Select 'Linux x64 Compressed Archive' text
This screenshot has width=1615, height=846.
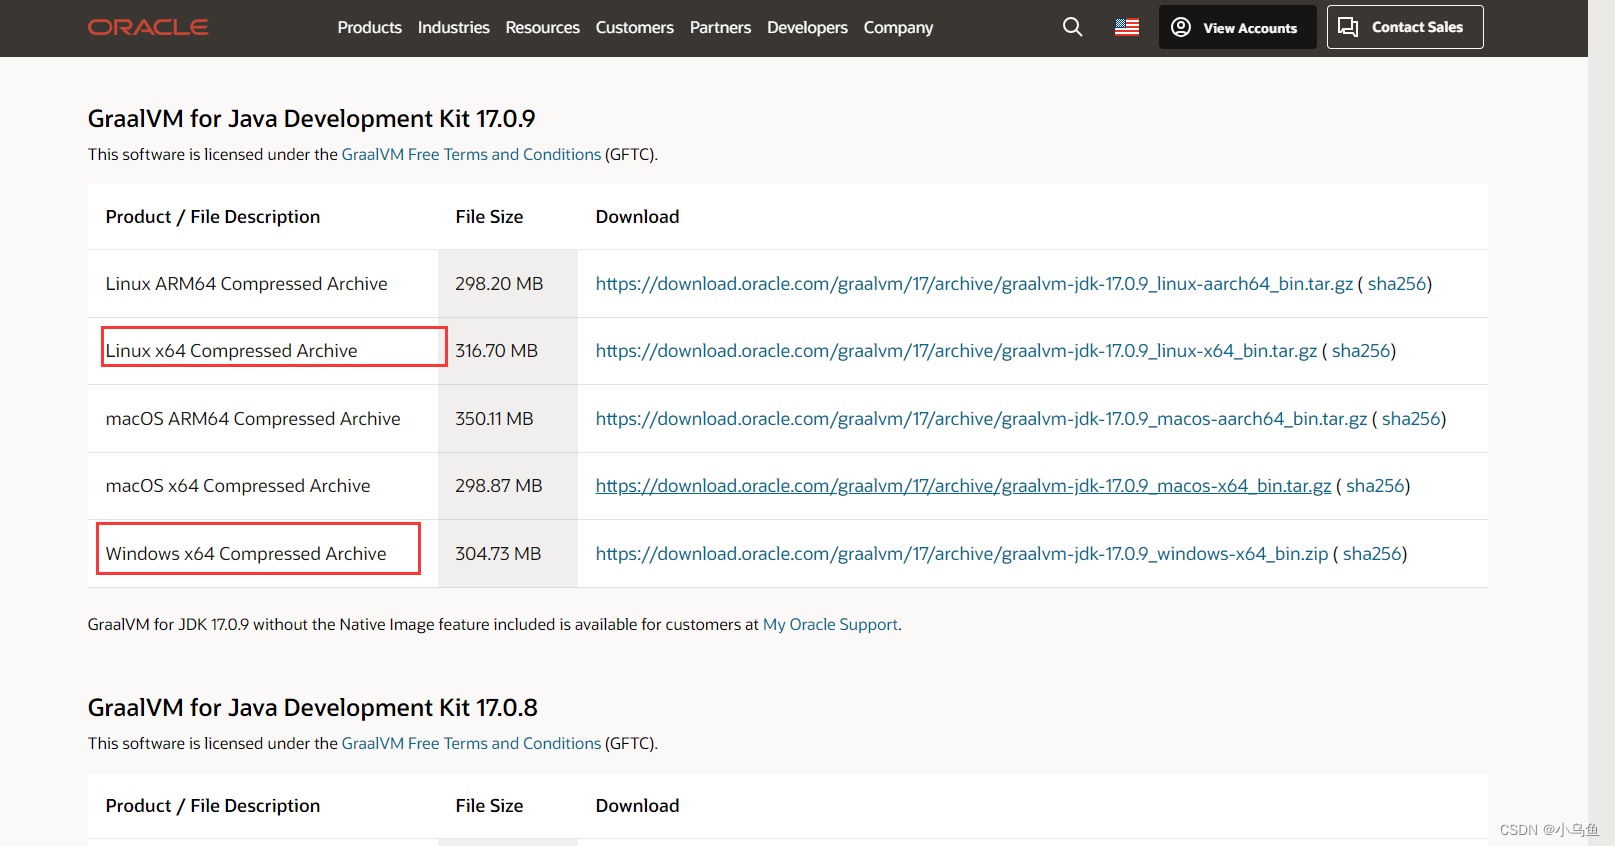click(231, 351)
